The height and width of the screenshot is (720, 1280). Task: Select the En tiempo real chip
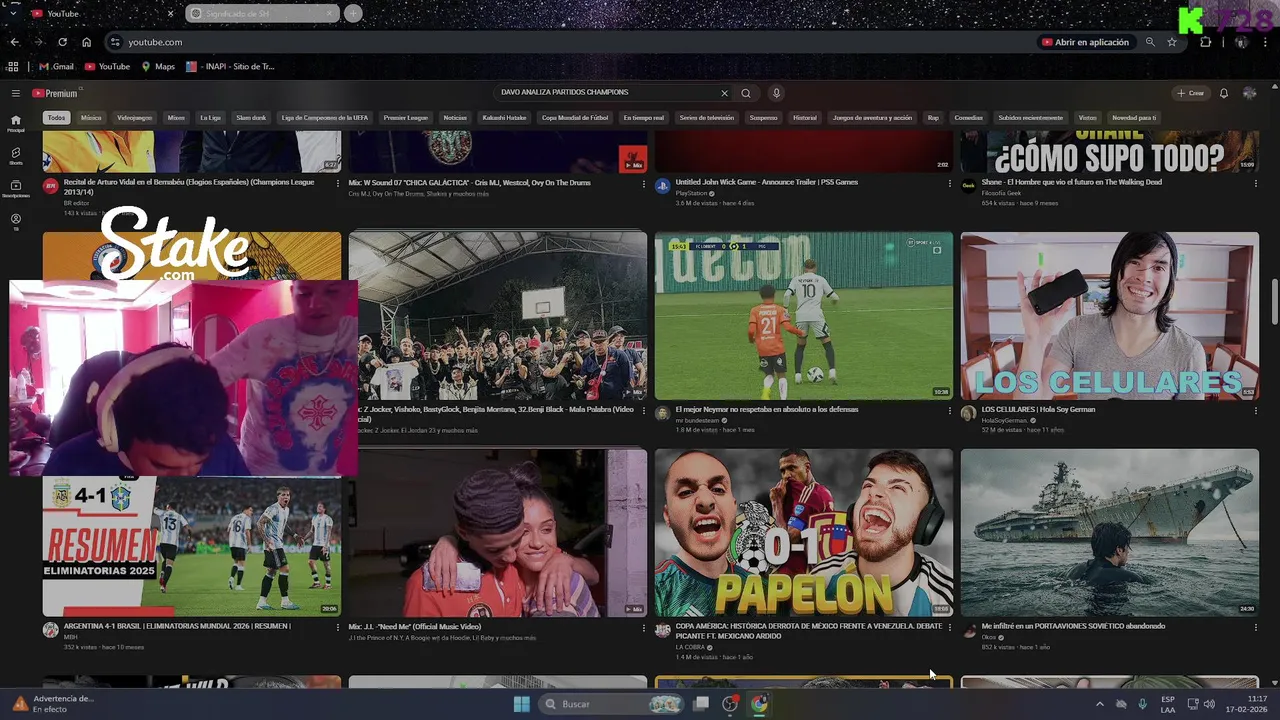tap(643, 118)
